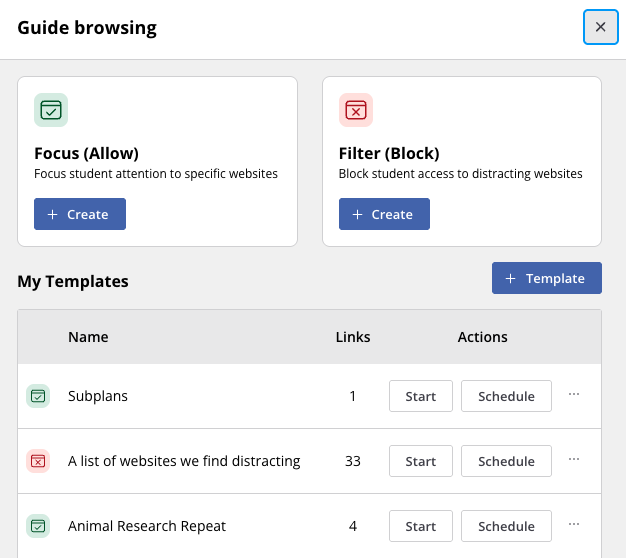The image size is (626, 558).
Task: Close the Guide browsing dialog
Action: 600,27
